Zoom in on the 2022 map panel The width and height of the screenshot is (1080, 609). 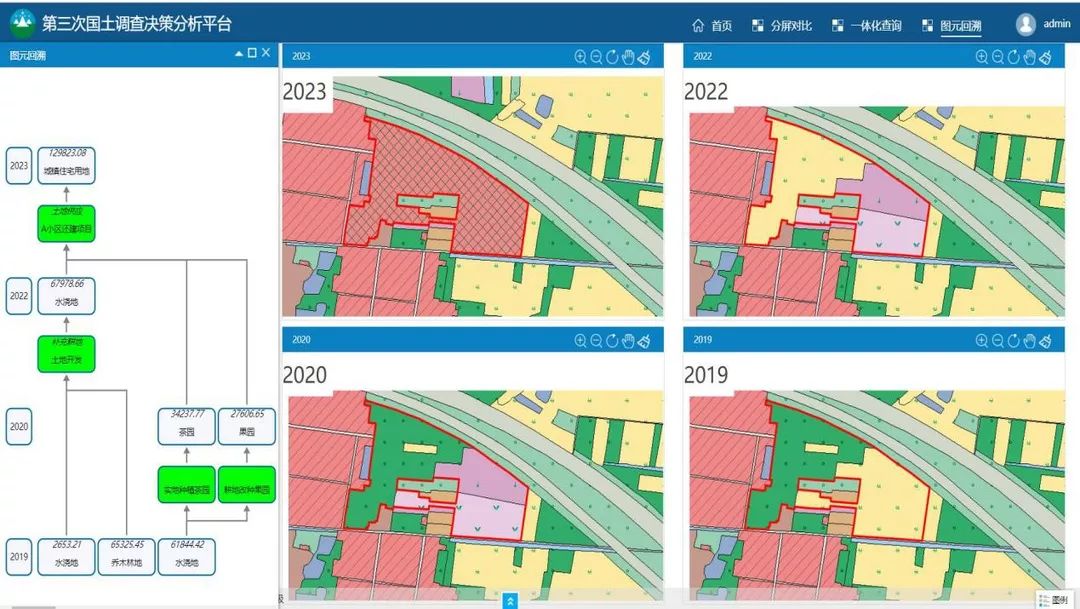pos(982,57)
